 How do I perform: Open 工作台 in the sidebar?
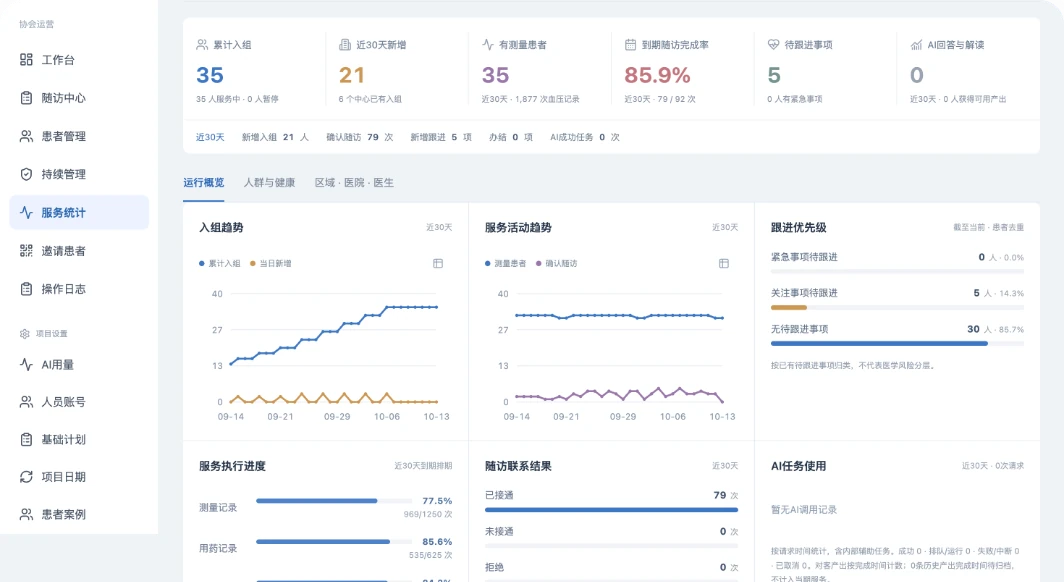click(x=79, y=60)
